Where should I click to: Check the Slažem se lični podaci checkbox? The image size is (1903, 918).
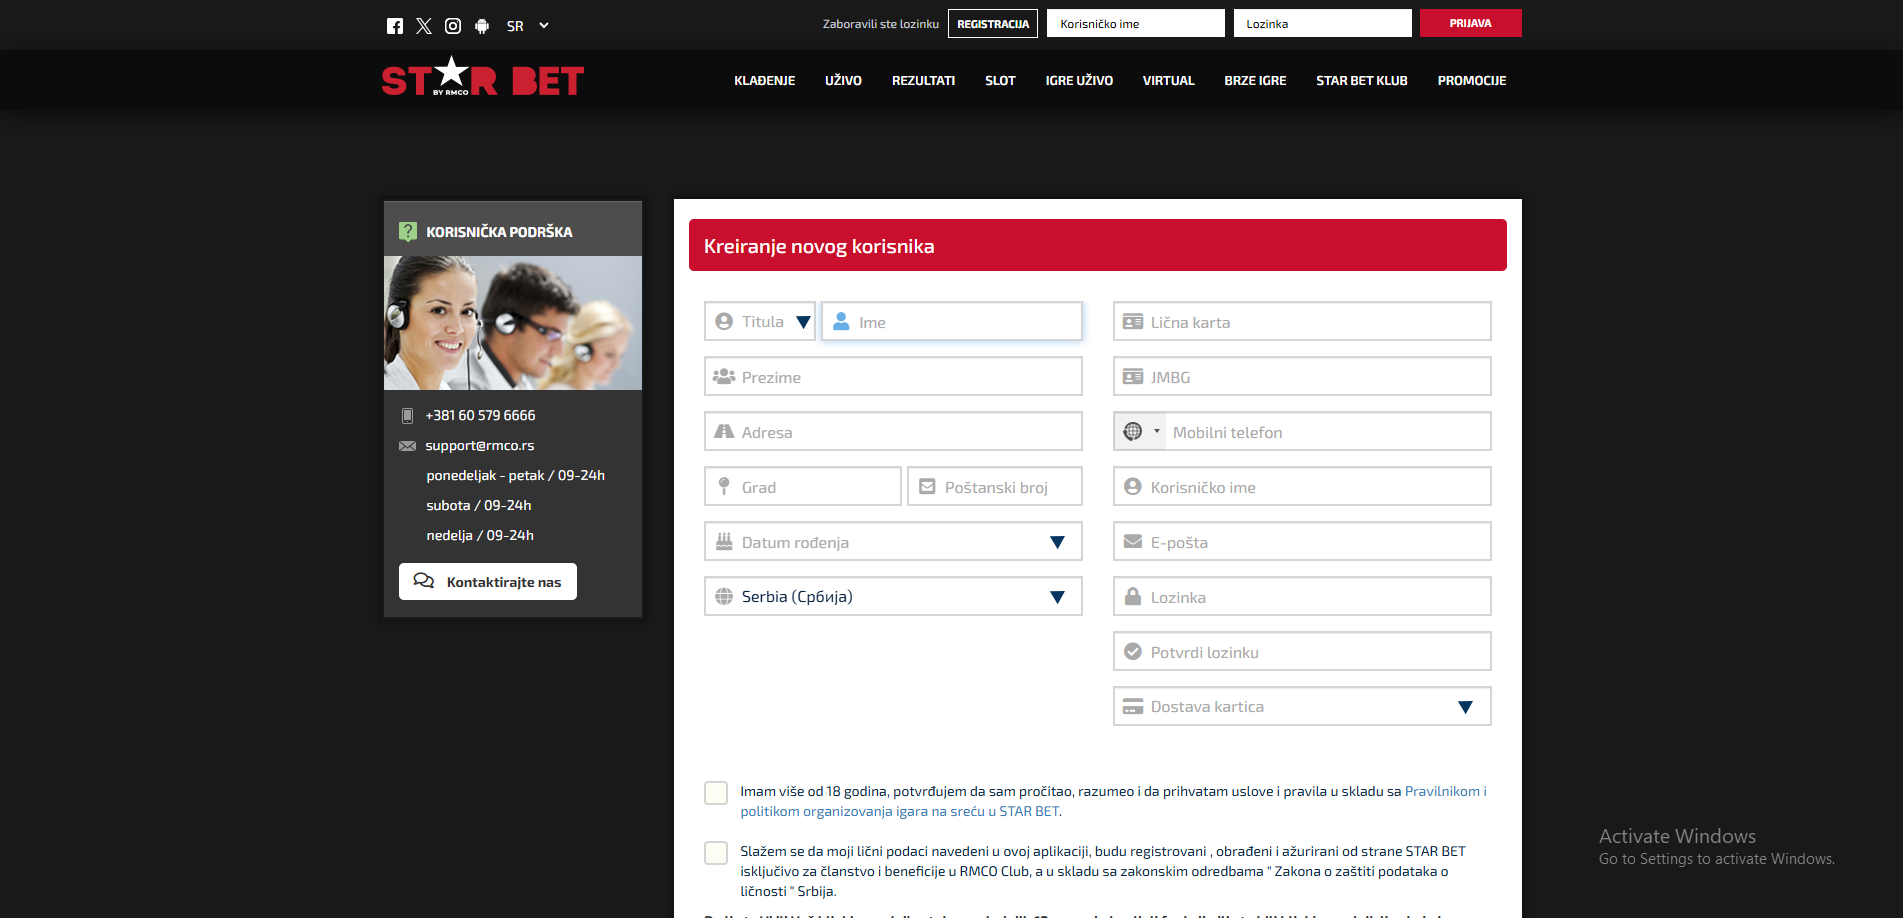point(716,852)
